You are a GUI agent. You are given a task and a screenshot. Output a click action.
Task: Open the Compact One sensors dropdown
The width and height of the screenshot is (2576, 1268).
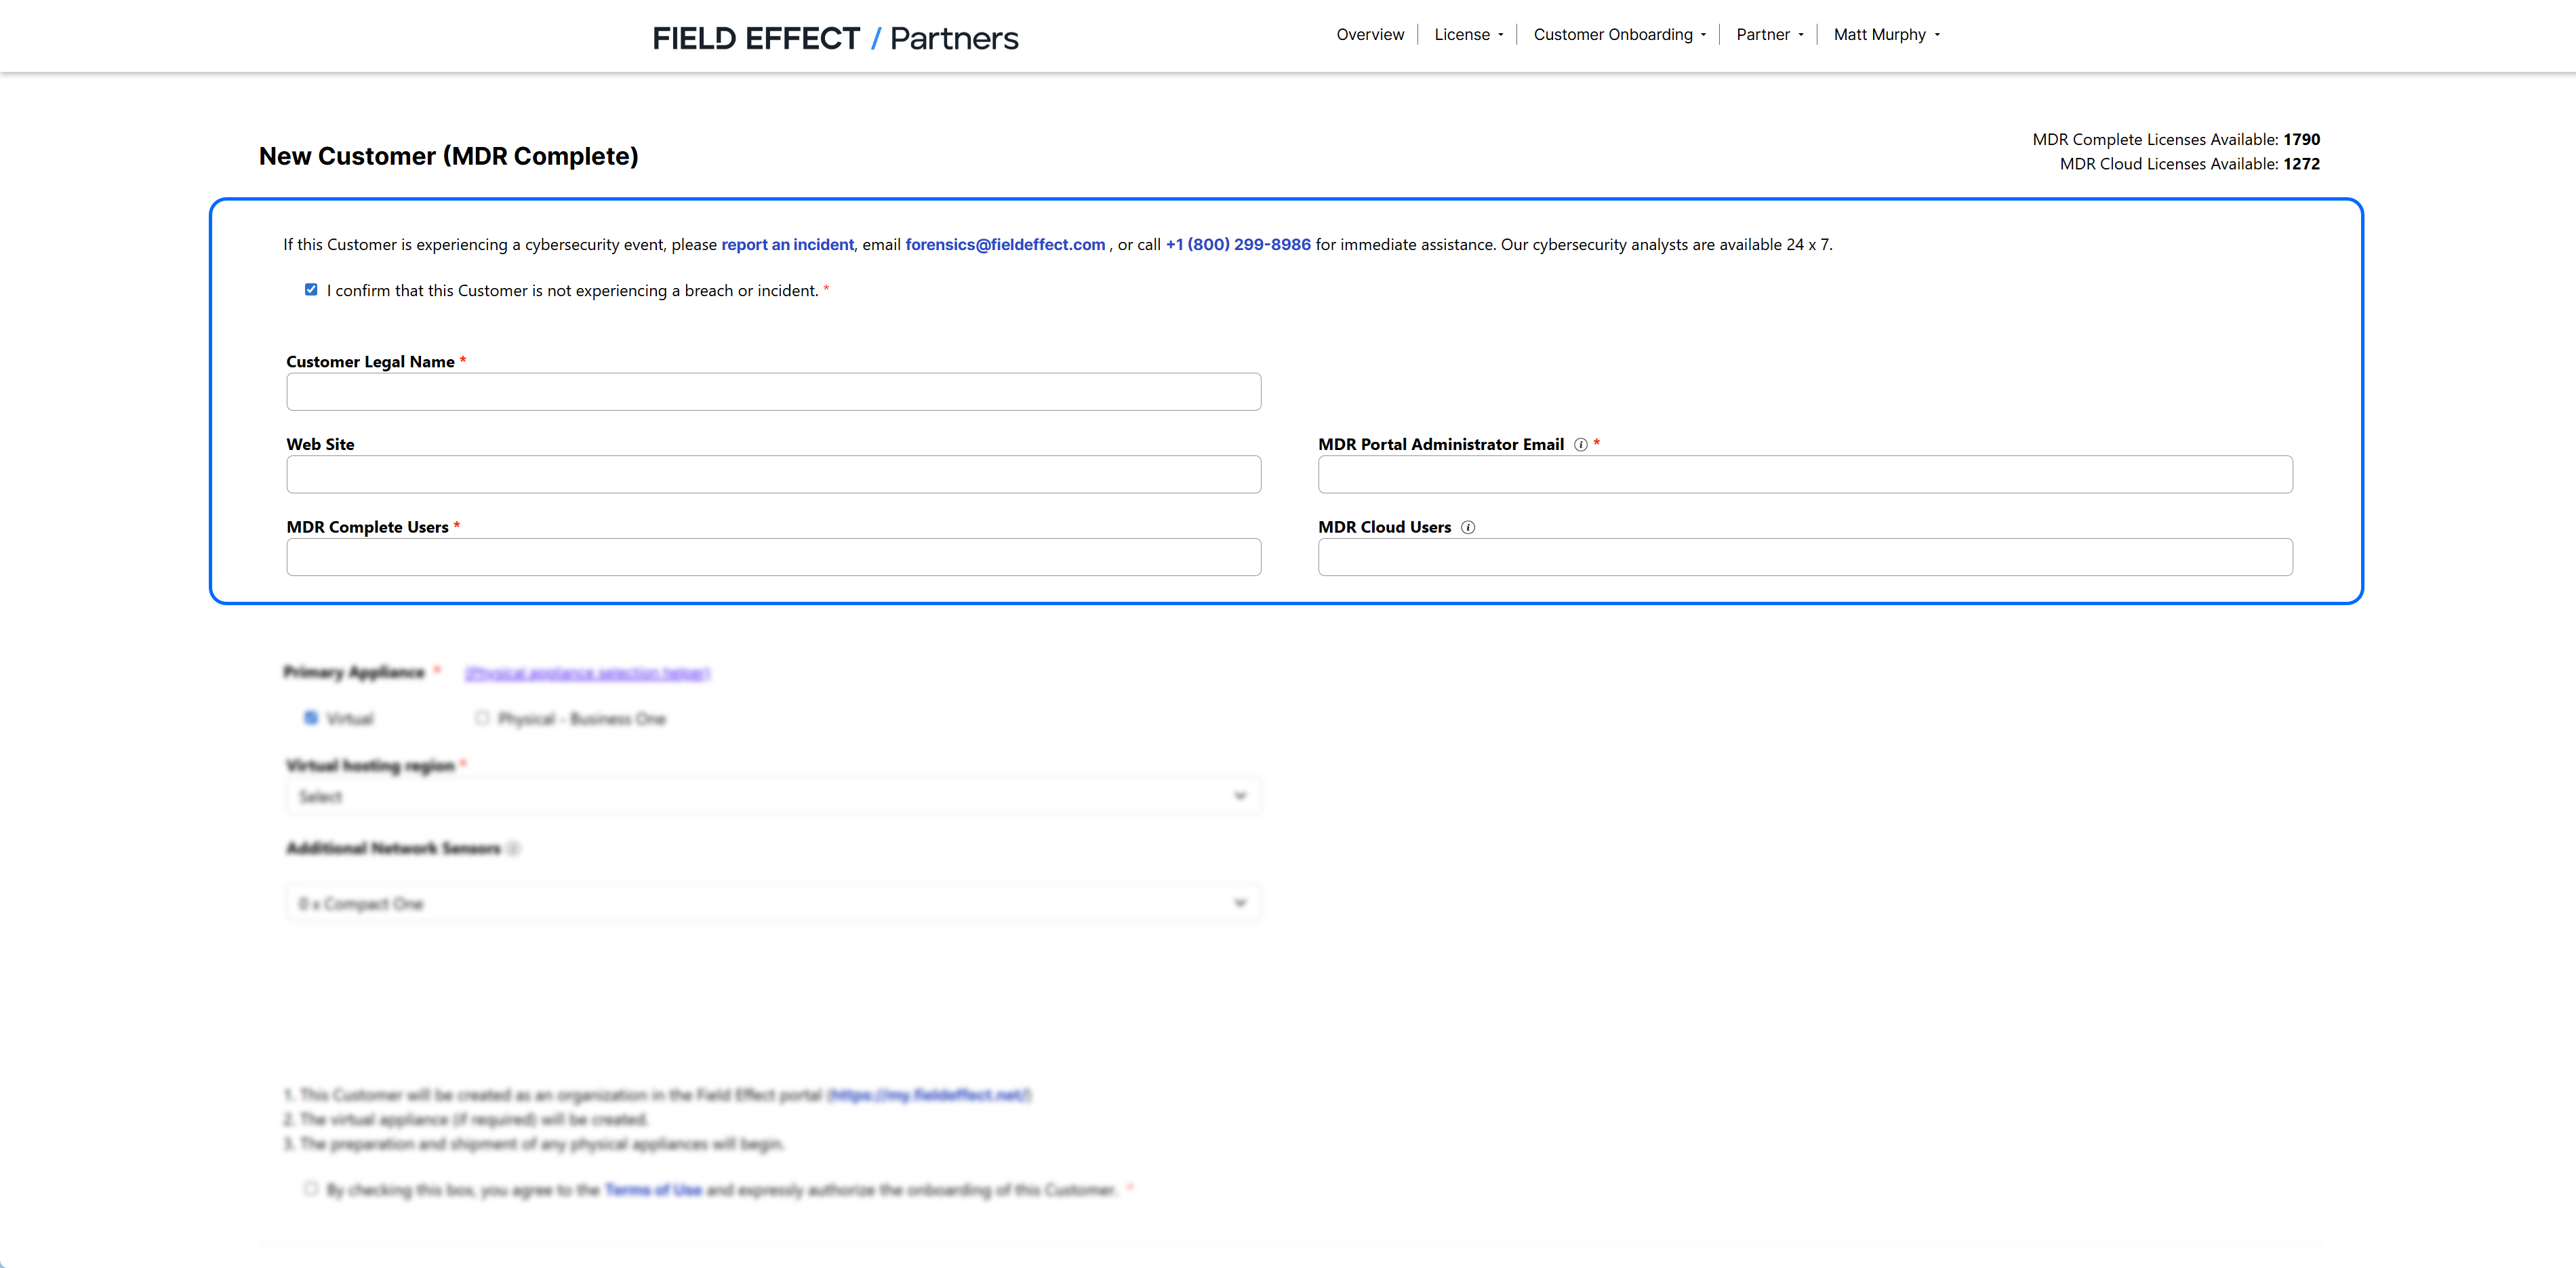click(x=772, y=904)
